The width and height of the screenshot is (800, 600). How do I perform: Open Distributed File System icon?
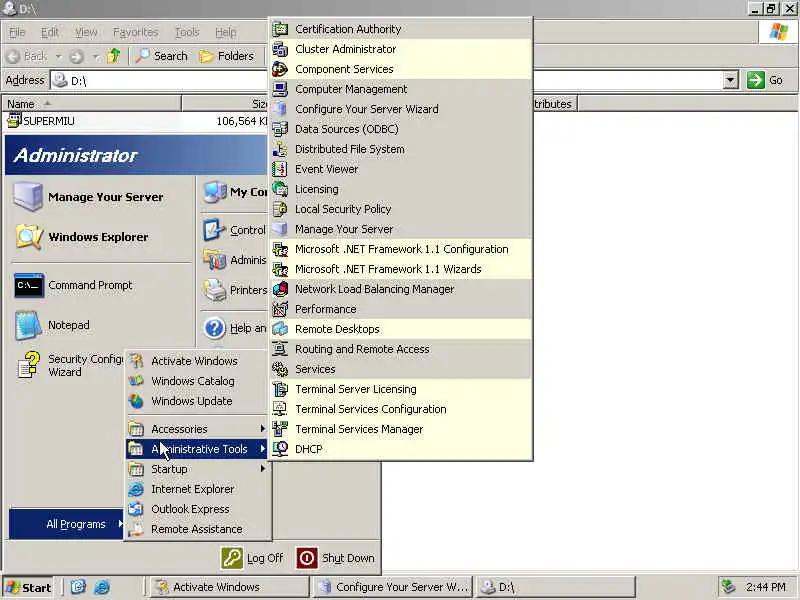(280, 149)
